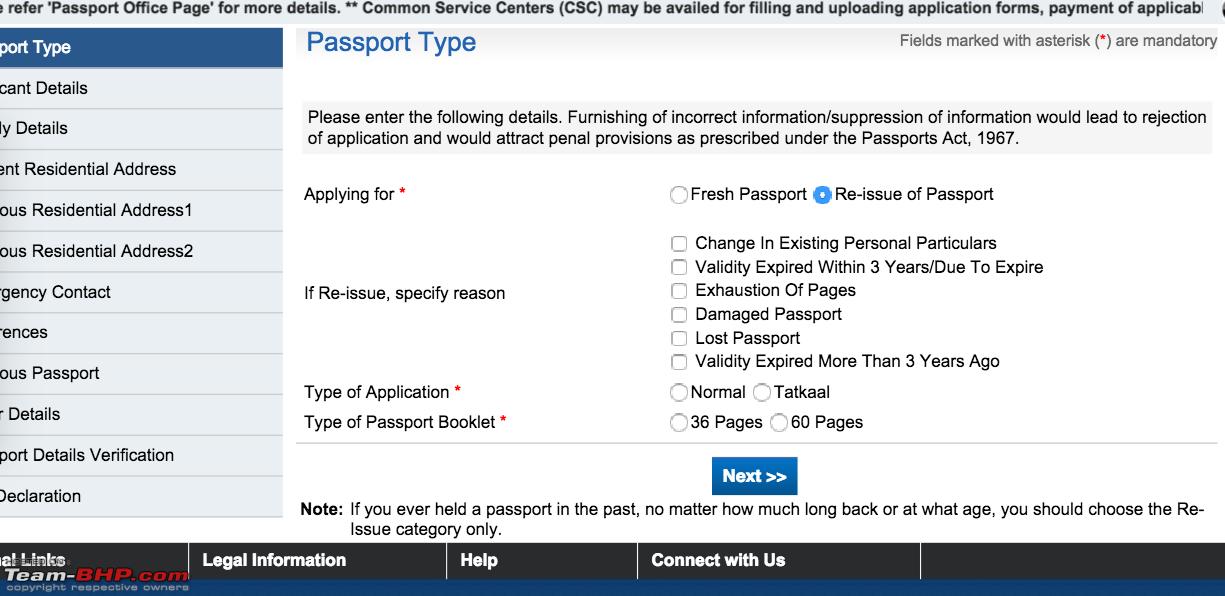Select the 60 Pages booklet option

coord(779,423)
